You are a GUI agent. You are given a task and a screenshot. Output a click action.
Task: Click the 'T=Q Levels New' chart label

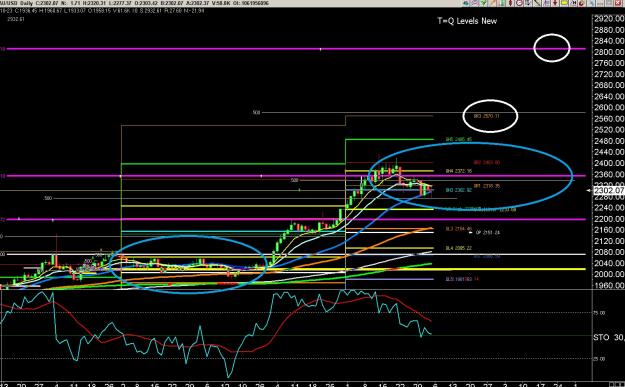click(467, 21)
